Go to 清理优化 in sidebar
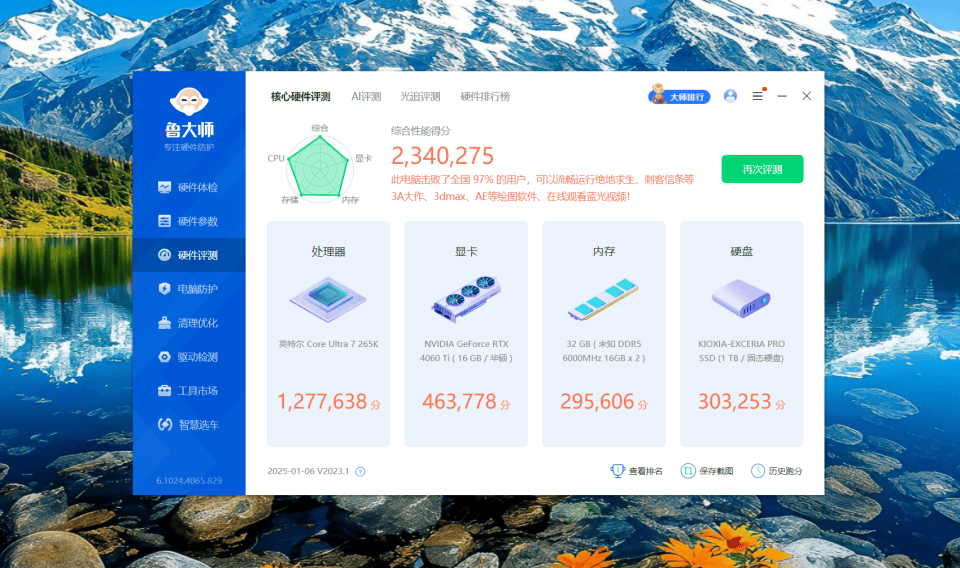Image resolution: width=960 pixels, height=568 pixels. tap(188, 323)
